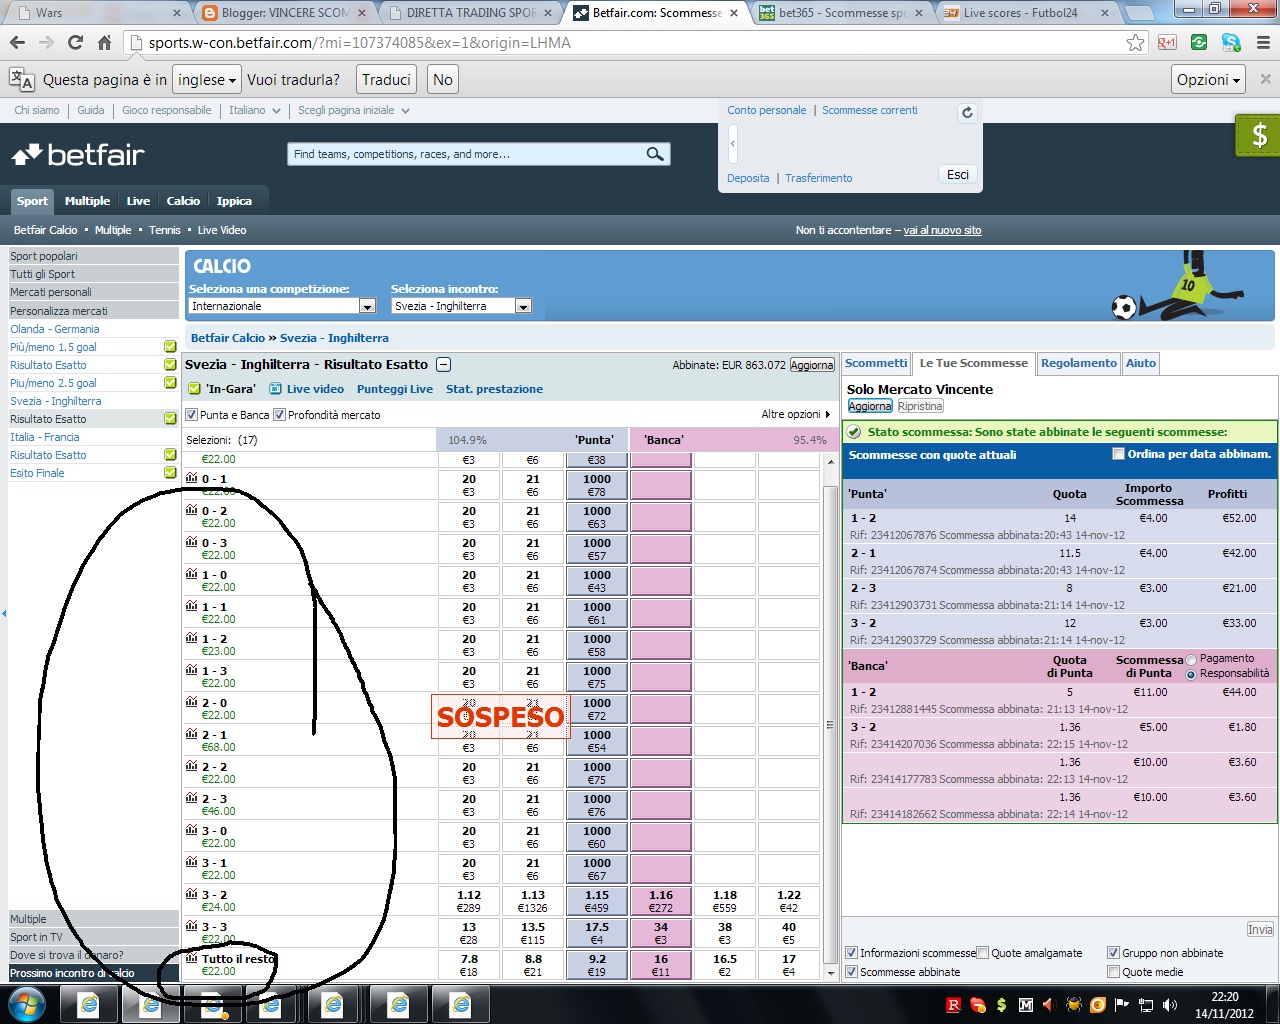The width and height of the screenshot is (1280, 1024).
Task: Click the red R tray icon
Action: point(953,1005)
